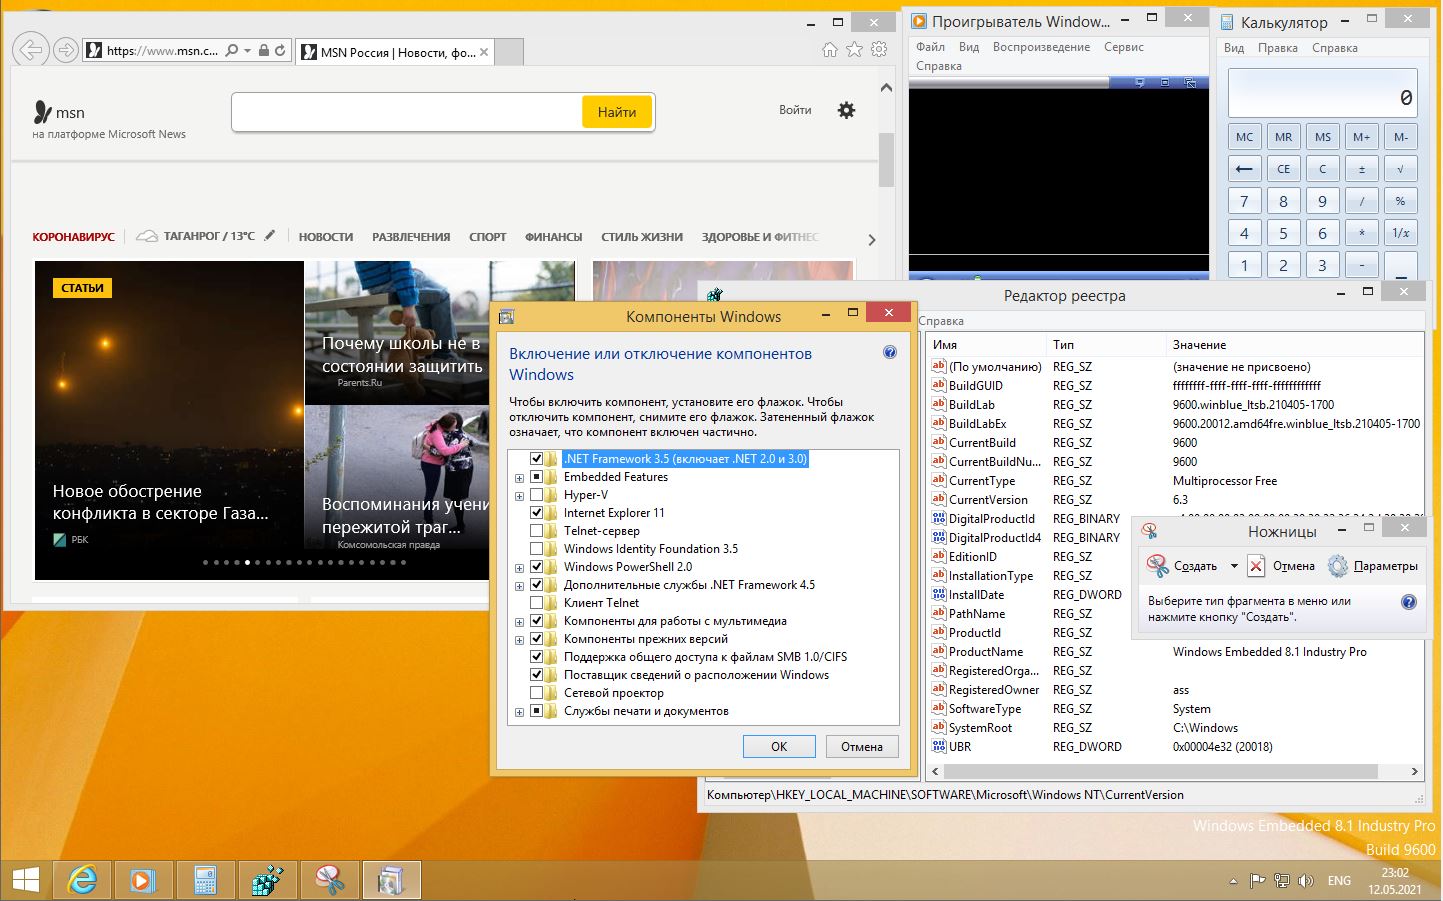Uncheck Windows PowerShell 2.0 checkbox
Image resolution: width=1443 pixels, height=901 pixels.
pyautogui.click(x=536, y=567)
